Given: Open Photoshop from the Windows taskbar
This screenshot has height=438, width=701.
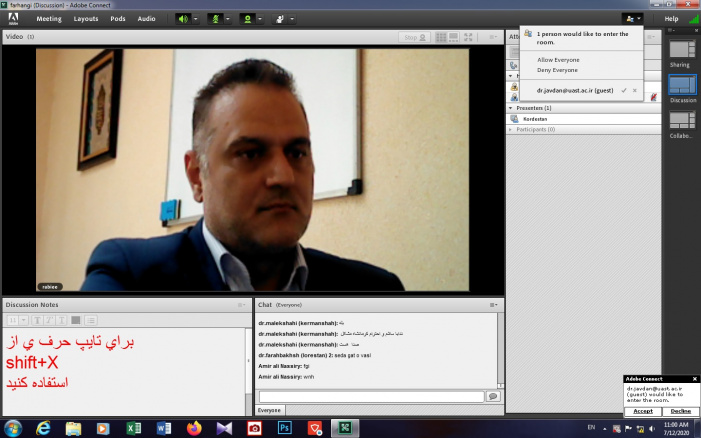Looking at the screenshot, I should [x=284, y=428].
